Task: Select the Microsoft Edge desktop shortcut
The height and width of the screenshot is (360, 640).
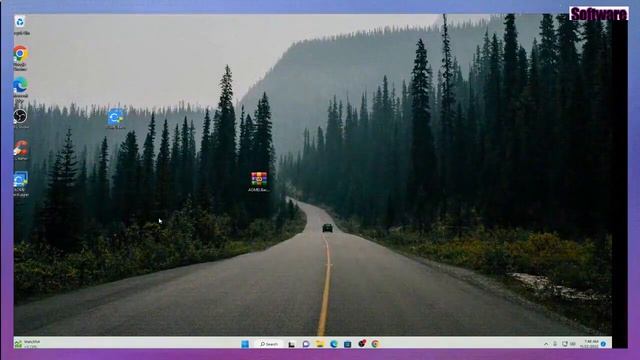Action: coord(20,89)
